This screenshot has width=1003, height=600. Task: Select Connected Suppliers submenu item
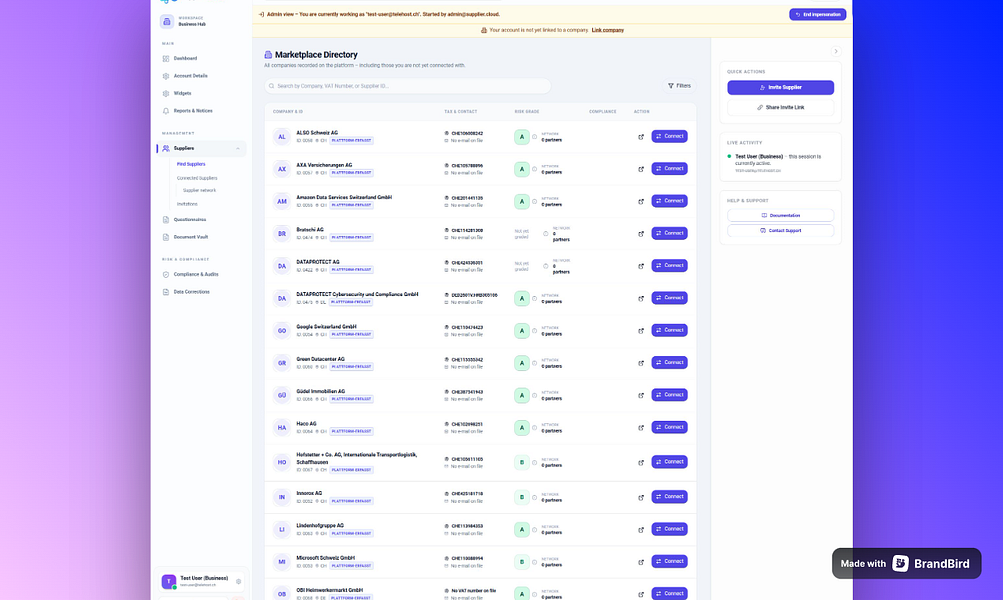pyautogui.click(x=197, y=178)
